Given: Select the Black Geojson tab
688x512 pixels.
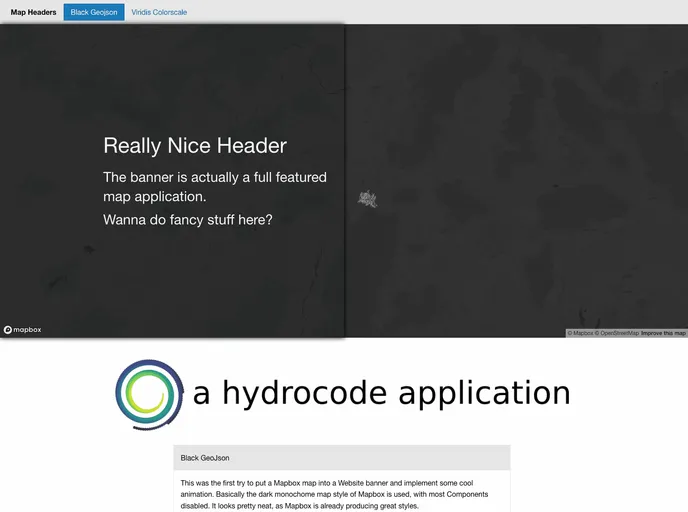Looking at the screenshot, I should coord(94,12).
